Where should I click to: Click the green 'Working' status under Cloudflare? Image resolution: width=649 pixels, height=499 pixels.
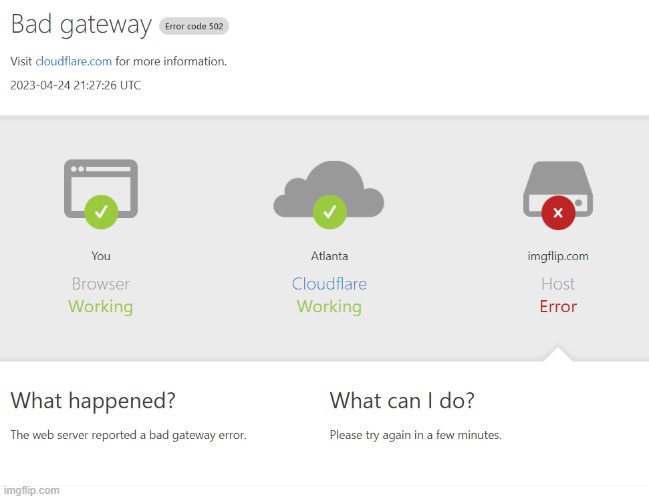pos(329,307)
